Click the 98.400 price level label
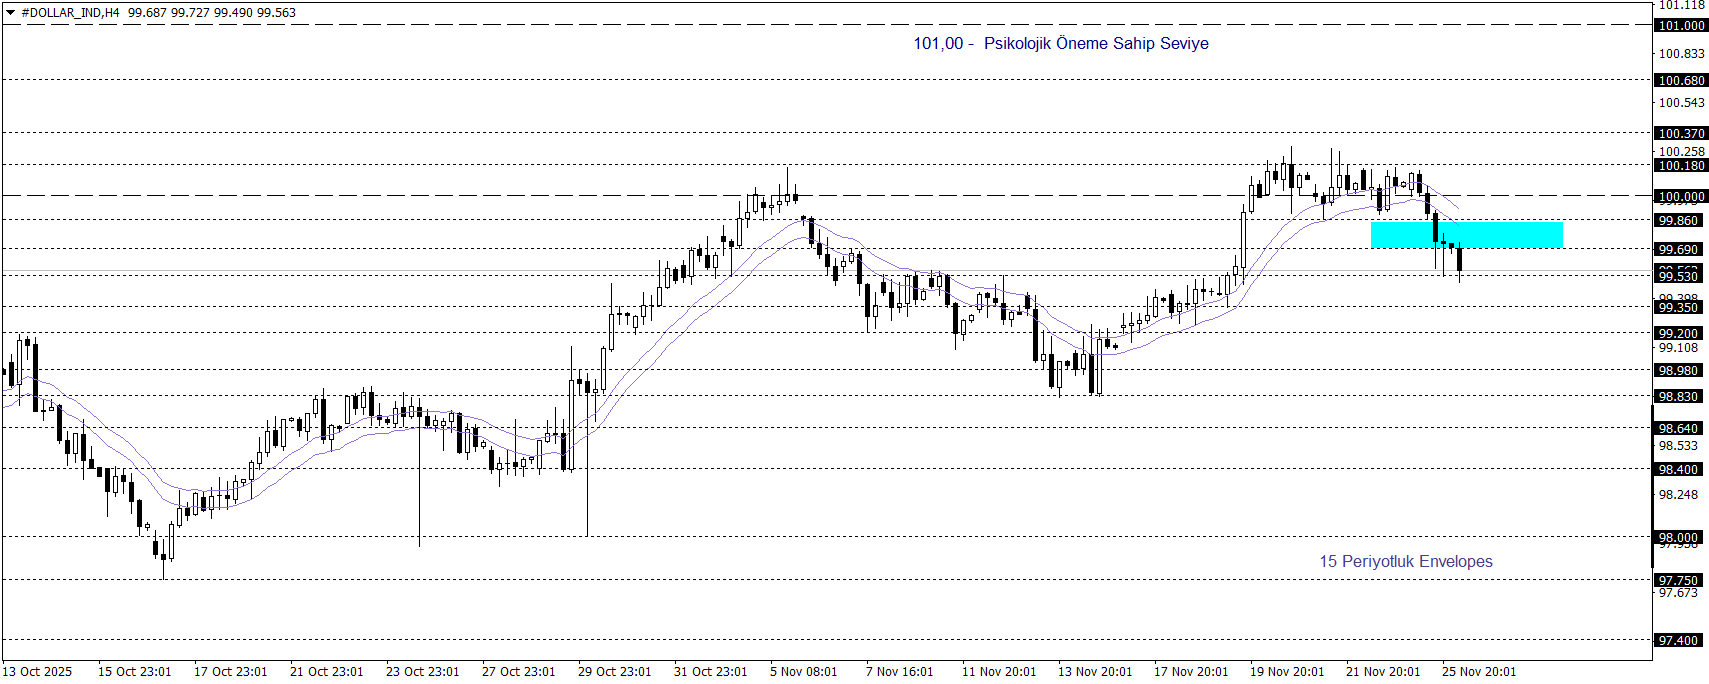This screenshot has width=1709, height=684. click(1680, 470)
